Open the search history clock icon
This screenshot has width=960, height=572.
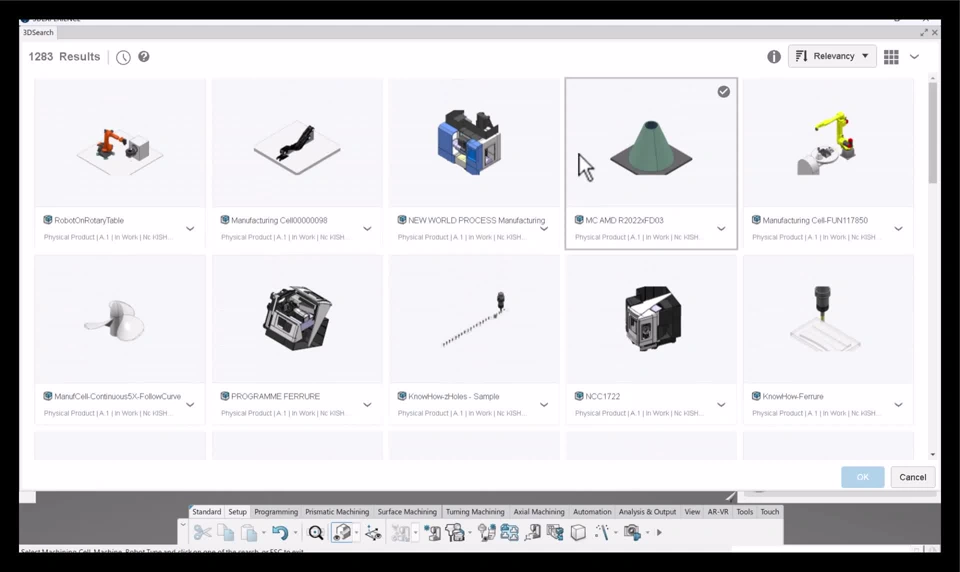(123, 57)
